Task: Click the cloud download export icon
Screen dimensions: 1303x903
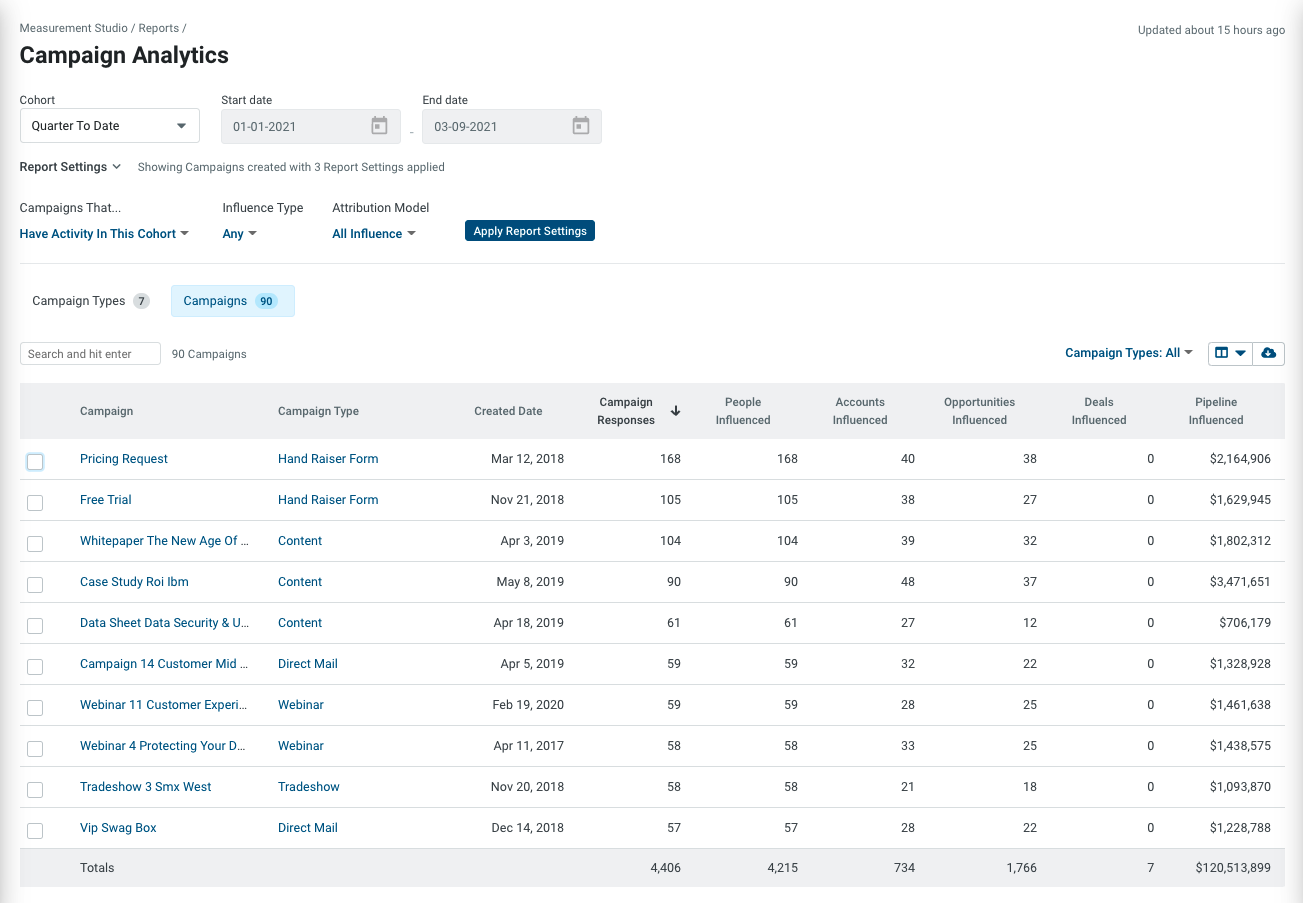Action: pyautogui.click(x=1269, y=353)
